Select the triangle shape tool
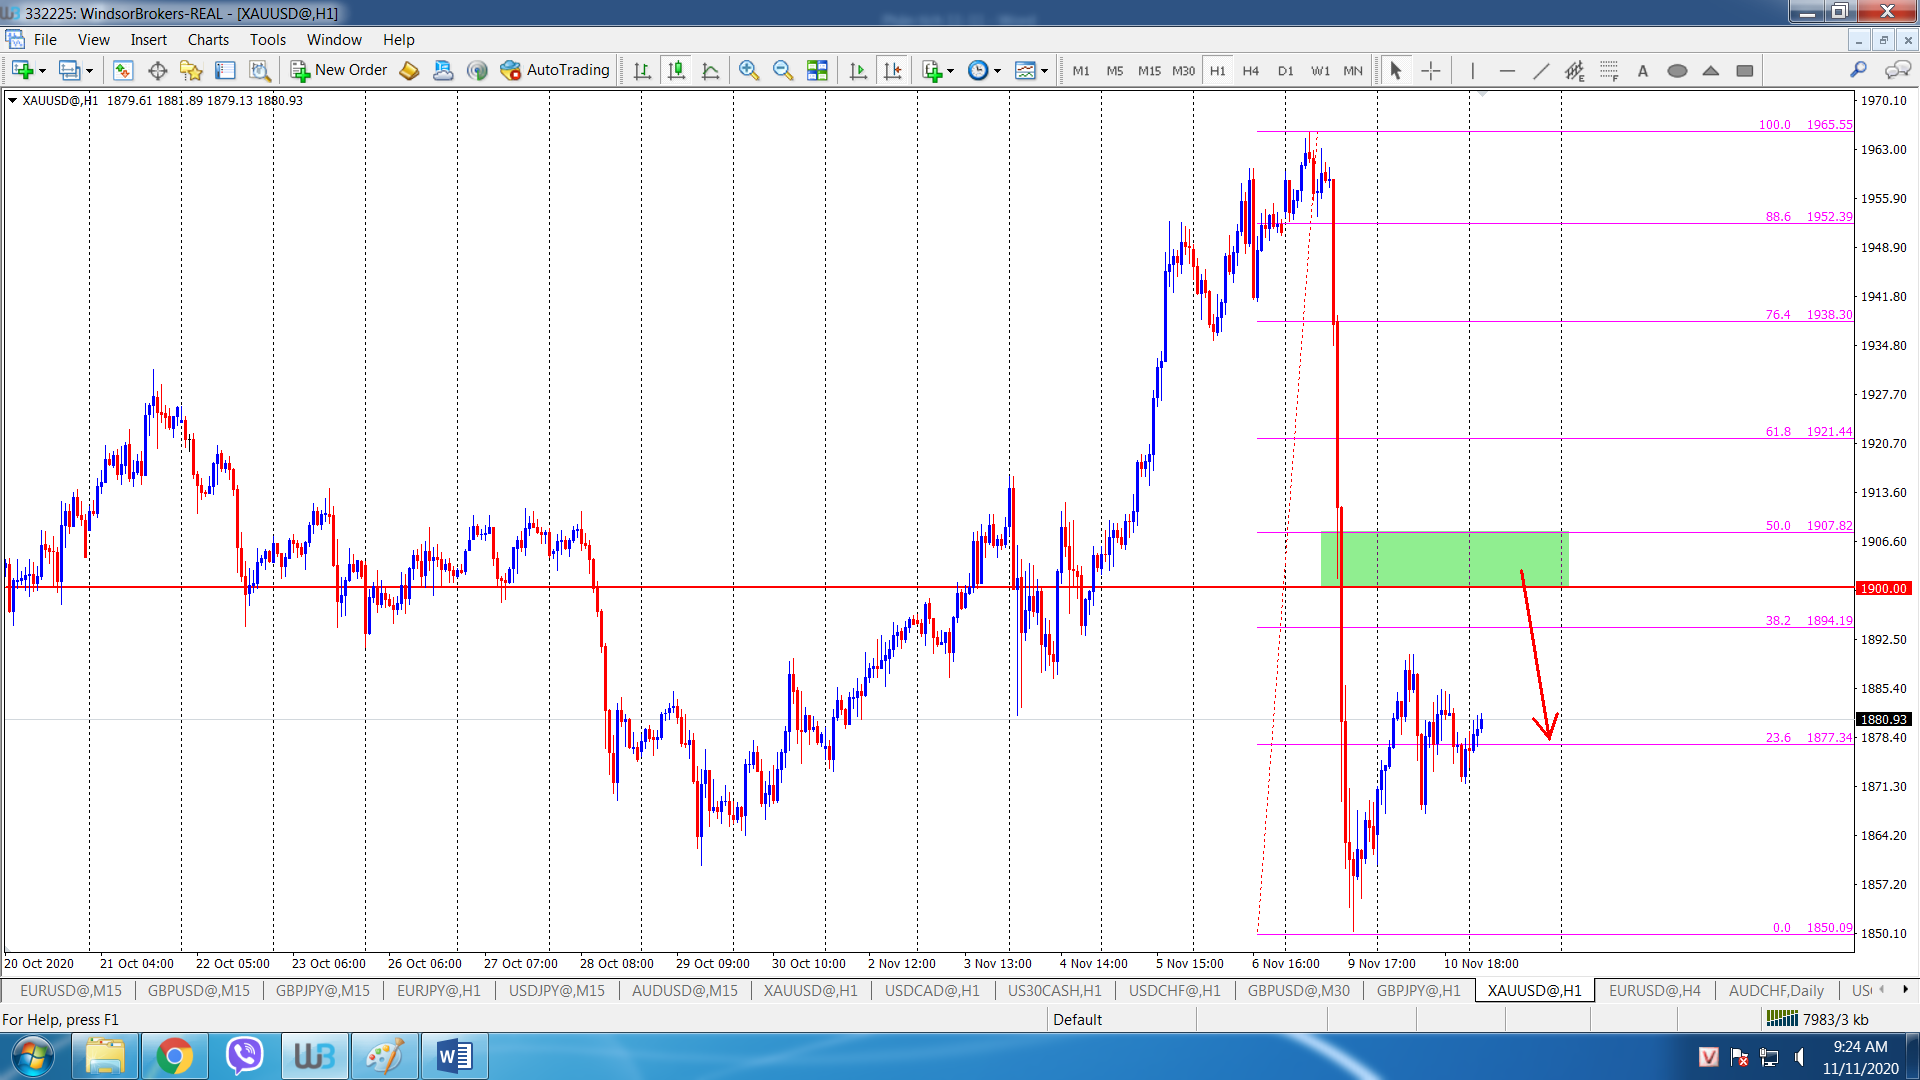 (1711, 70)
